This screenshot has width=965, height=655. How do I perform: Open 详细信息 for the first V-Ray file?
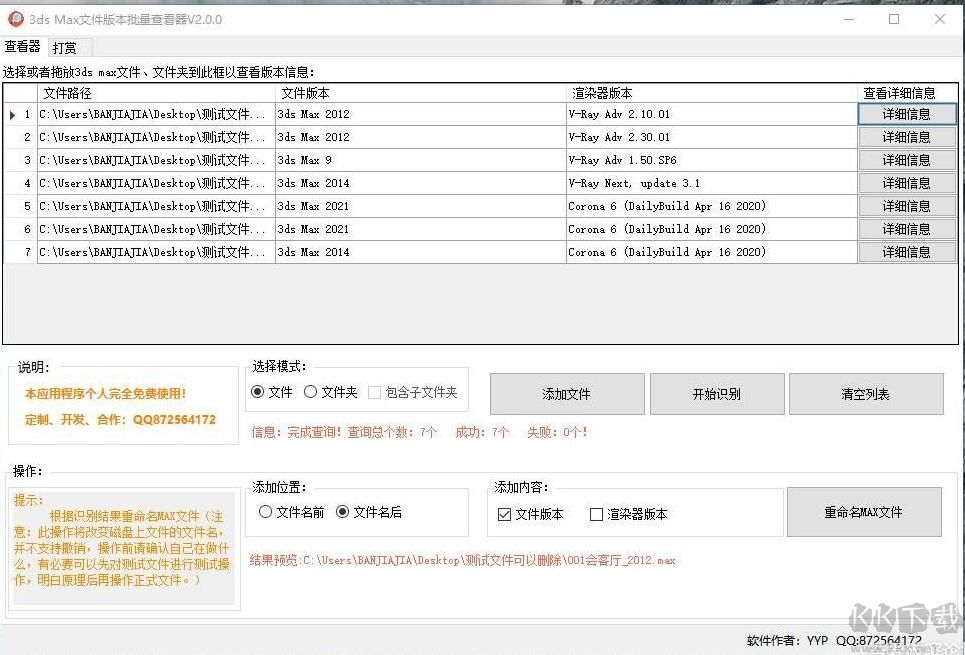point(906,113)
